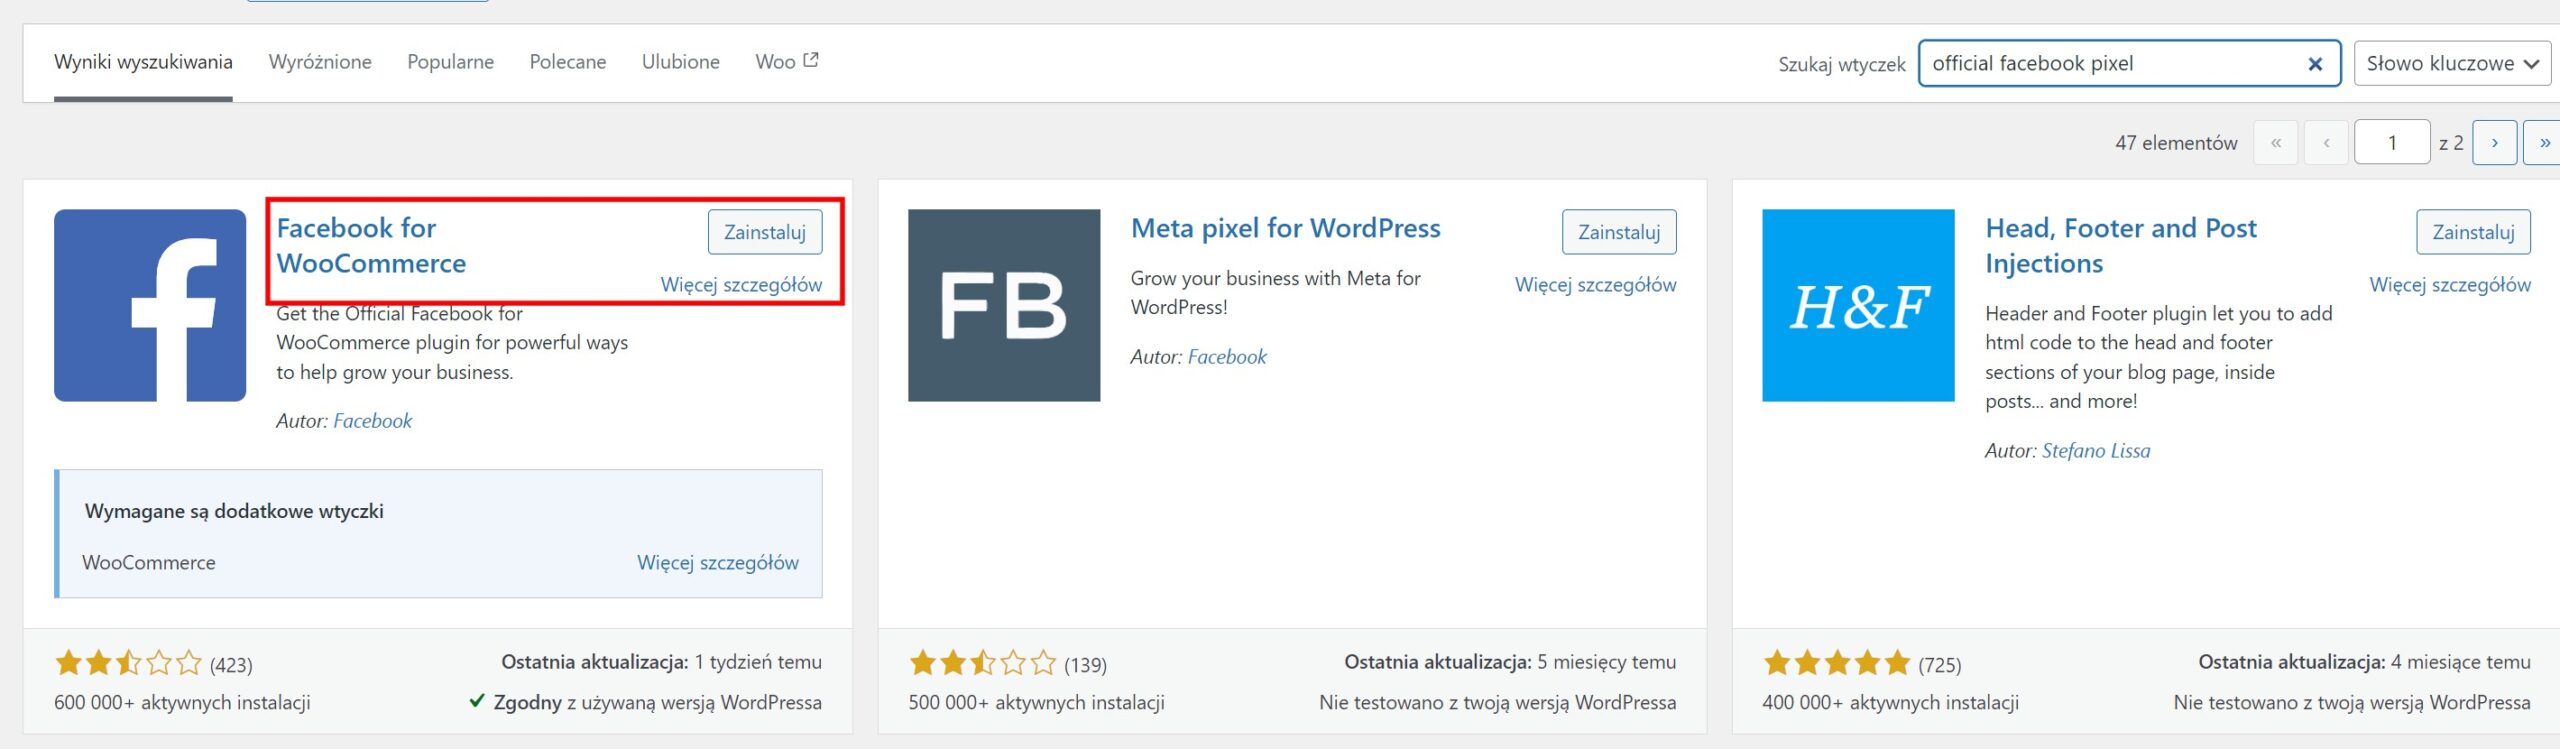
Task: Install Facebook for WooCommerce plugin
Action: tap(765, 232)
